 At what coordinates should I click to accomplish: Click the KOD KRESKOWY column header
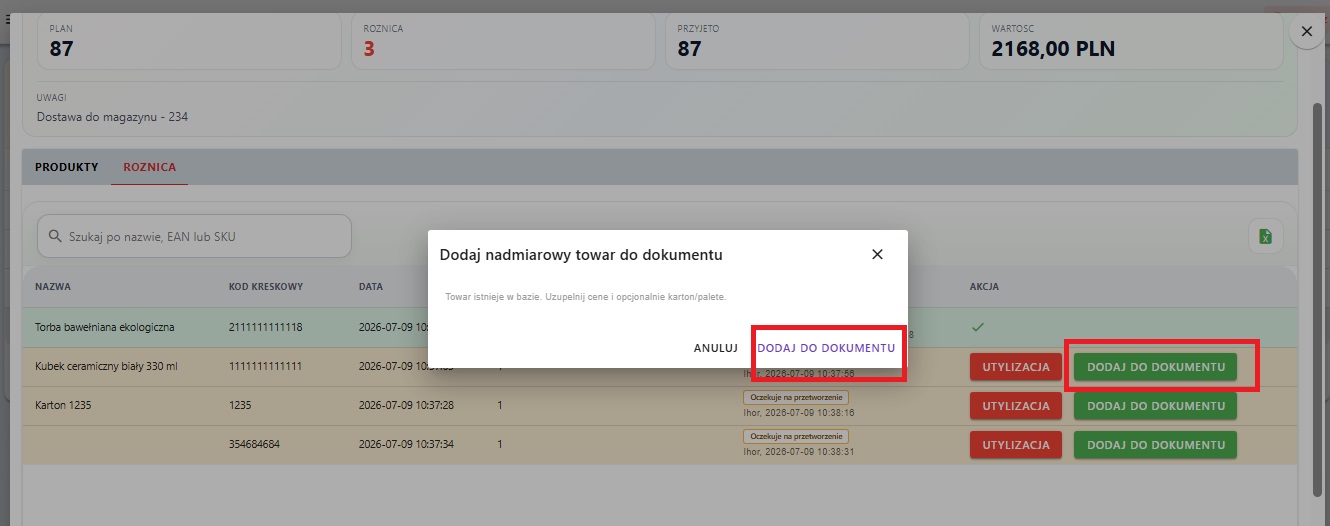[x=266, y=287]
